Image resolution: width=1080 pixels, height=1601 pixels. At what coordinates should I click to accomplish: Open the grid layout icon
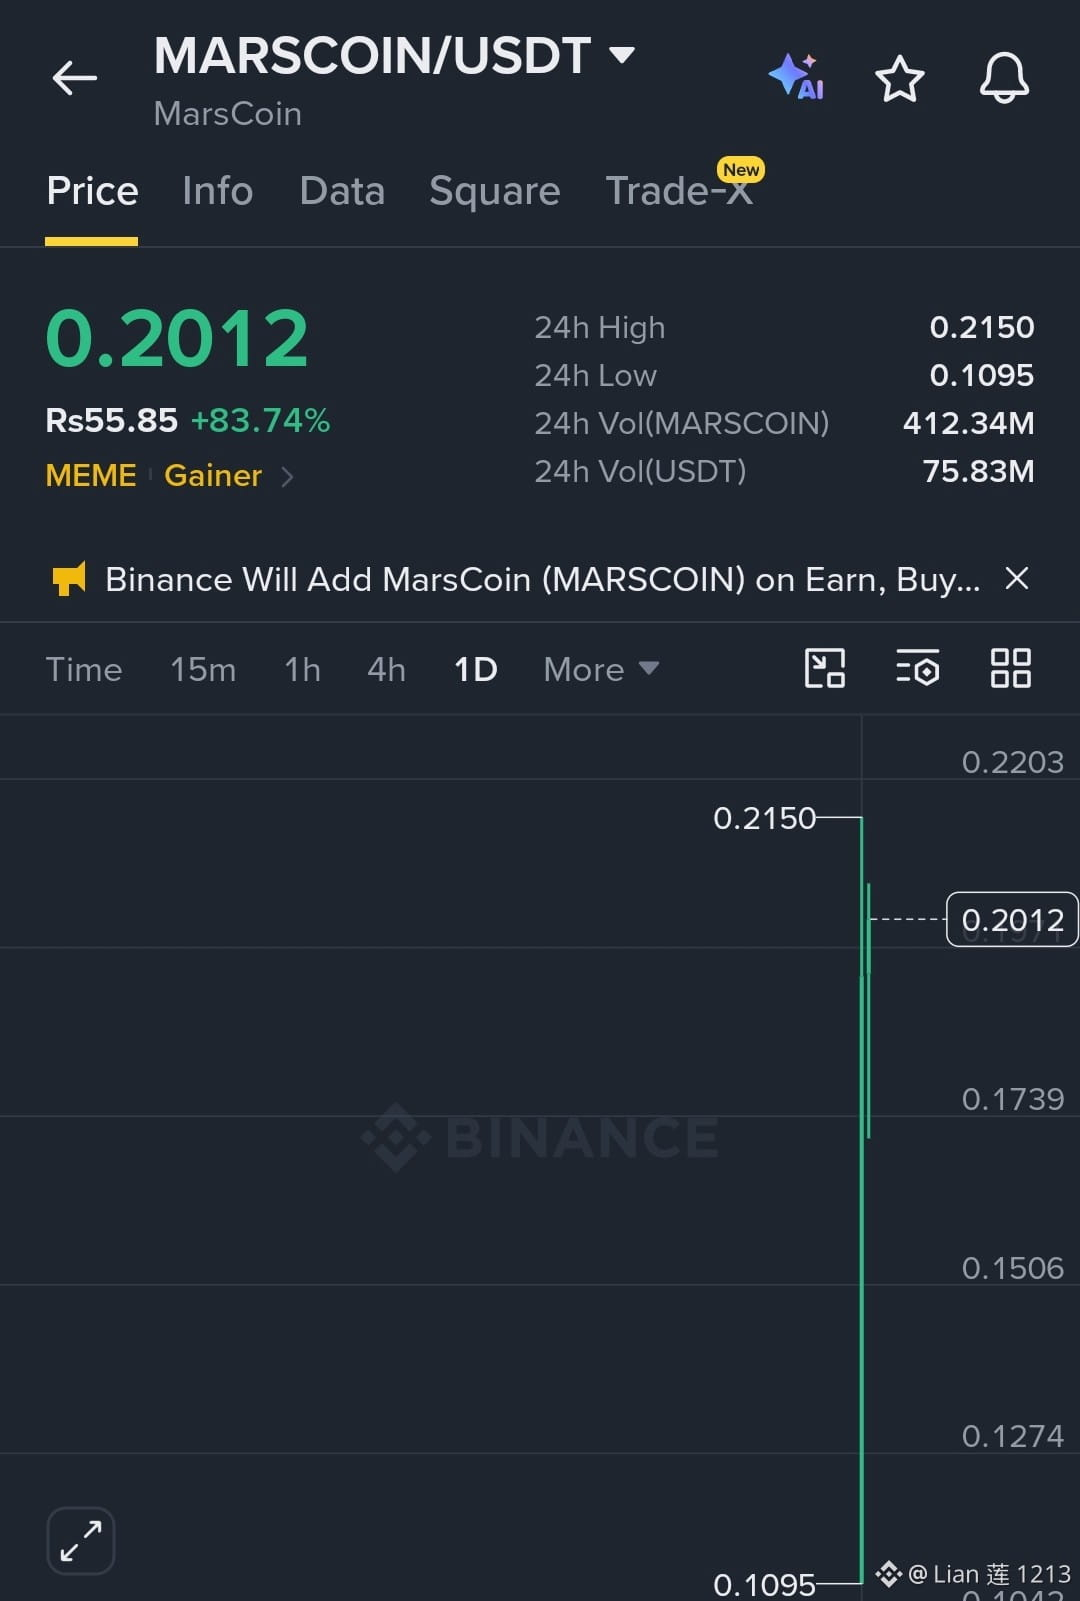[1010, 668]
